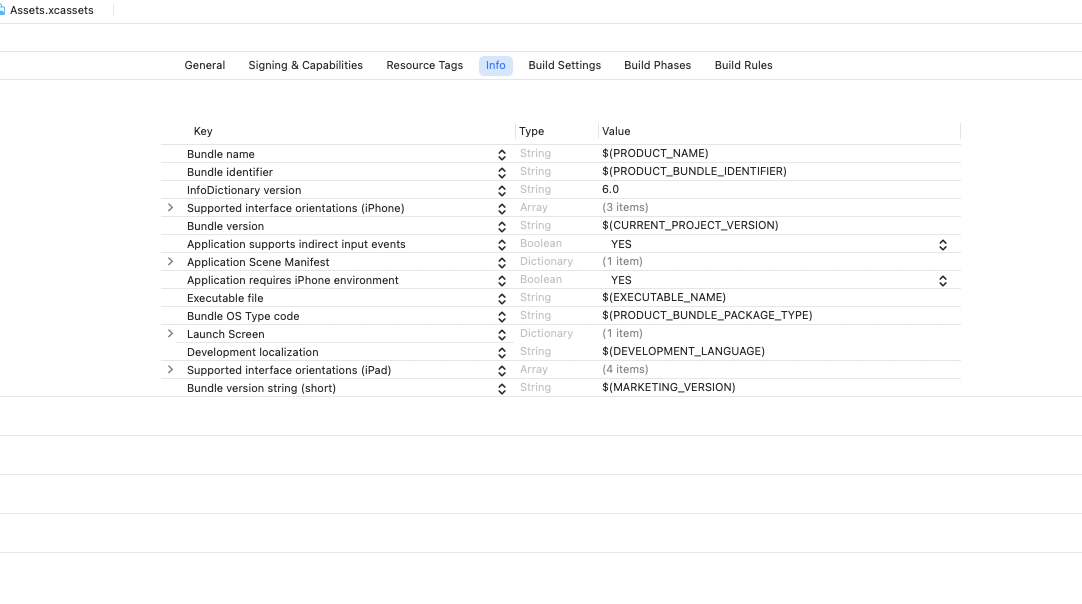1082x604 pixels.
Task: Open the Build Phases tab
Action: tap(657, 65)
